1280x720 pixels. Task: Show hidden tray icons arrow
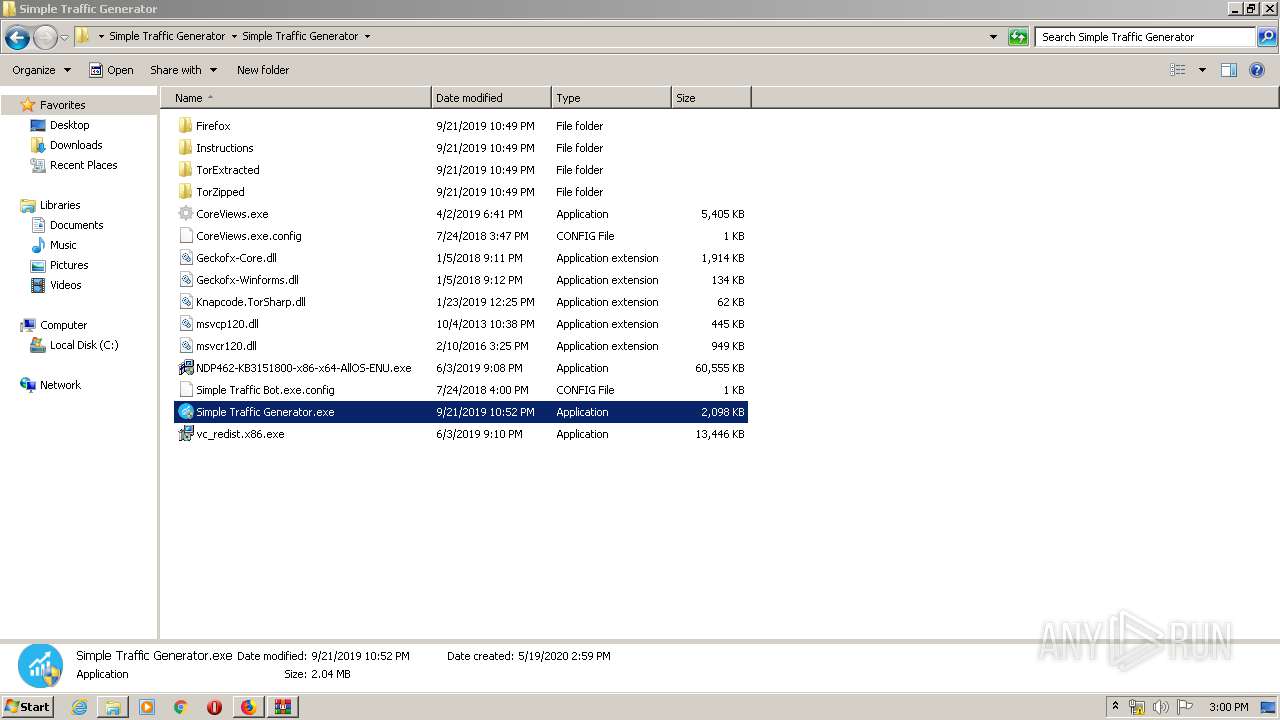tap(1115, 707)
